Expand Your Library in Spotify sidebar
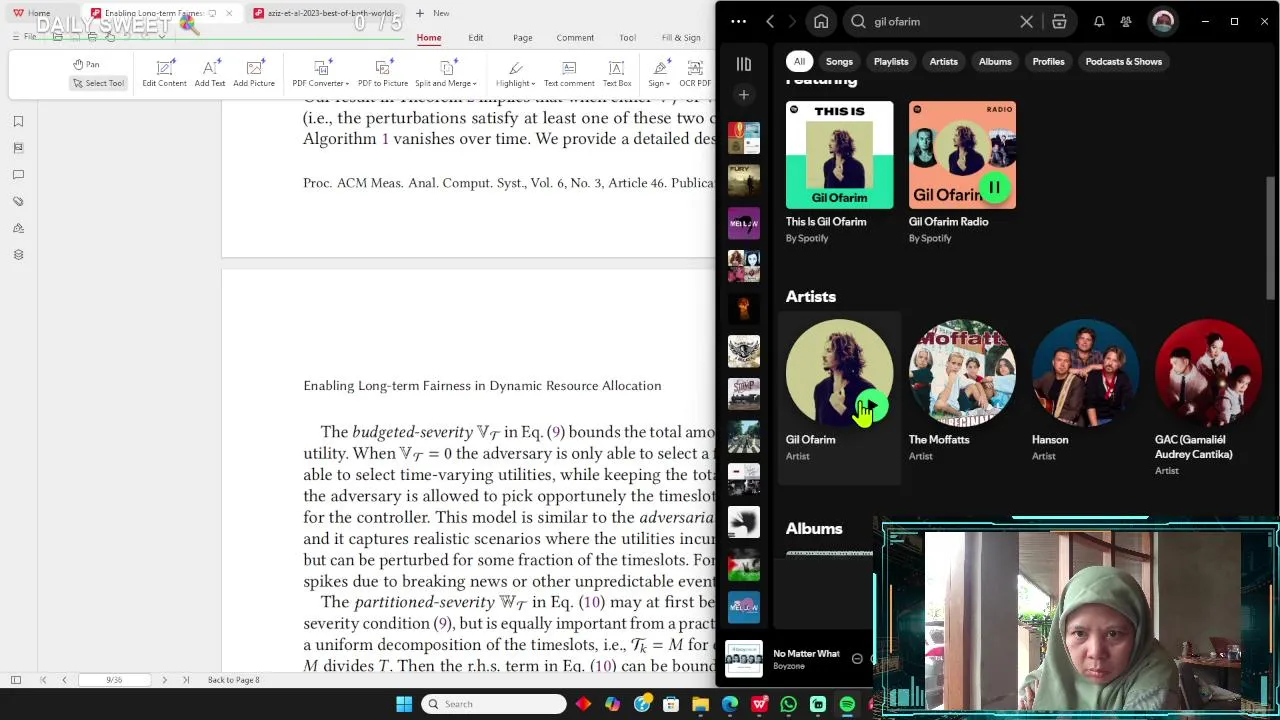 point(743,64)
